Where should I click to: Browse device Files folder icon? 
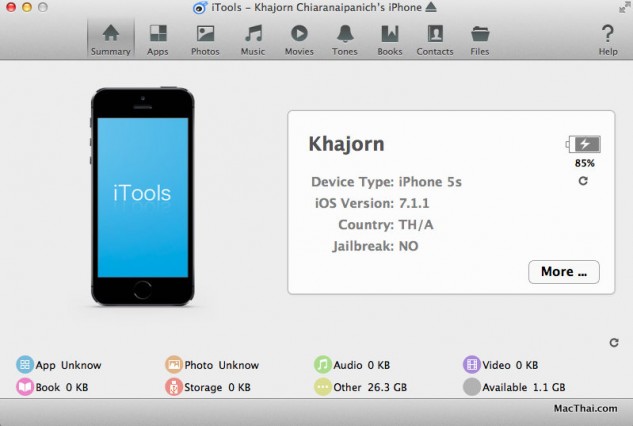click(x=480, y=34)
